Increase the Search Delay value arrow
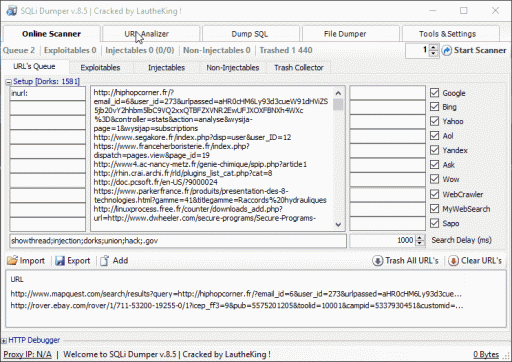 (420, 237)
